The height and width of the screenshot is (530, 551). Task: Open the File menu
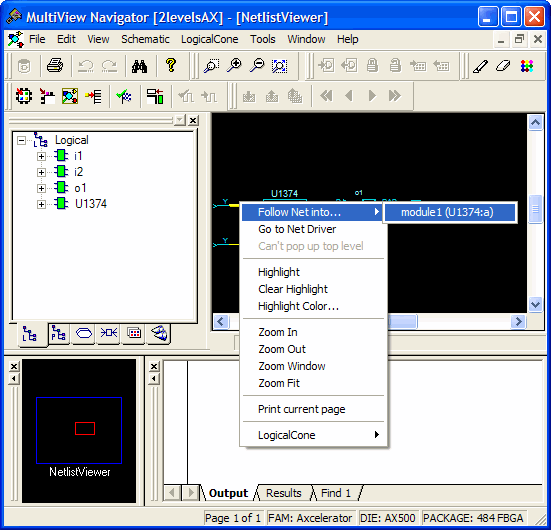(37, 39)
